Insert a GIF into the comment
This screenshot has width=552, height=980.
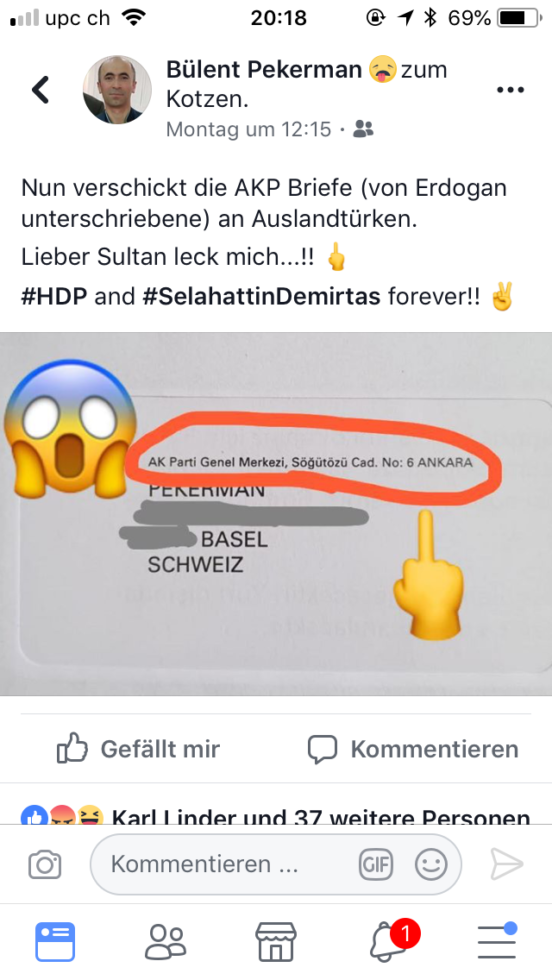point(376,864)
